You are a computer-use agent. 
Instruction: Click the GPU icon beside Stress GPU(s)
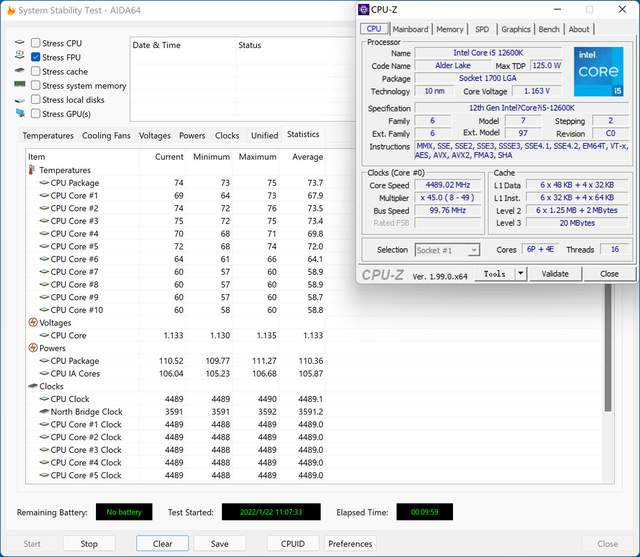tap(19, 114)
